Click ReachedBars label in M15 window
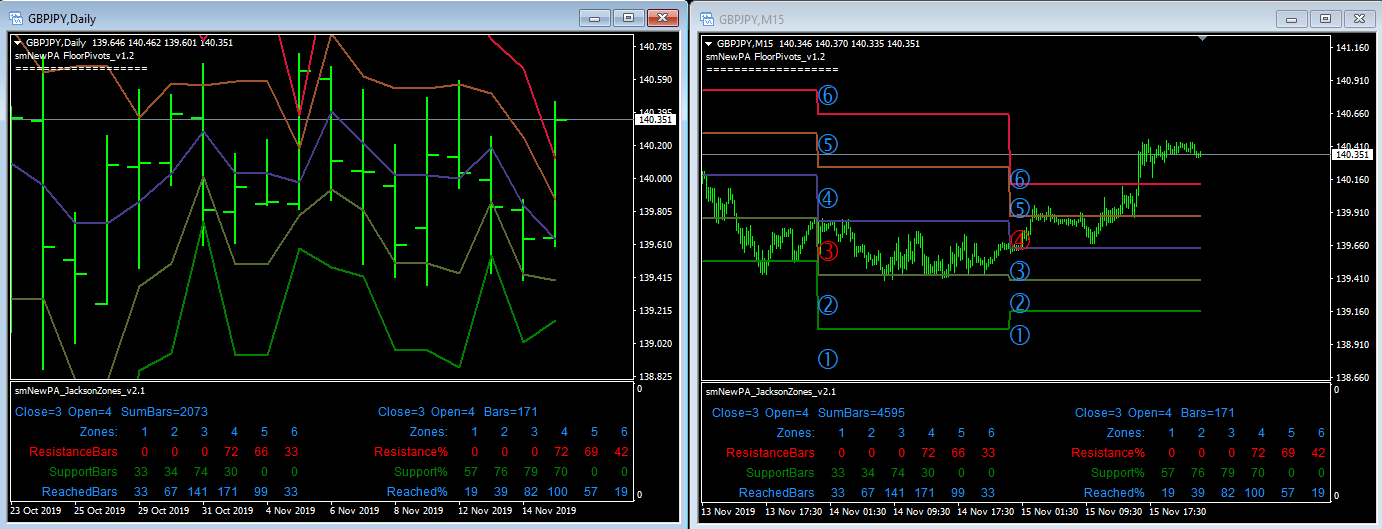This screenshot has height=529, width=1382. tap(778, 493)
